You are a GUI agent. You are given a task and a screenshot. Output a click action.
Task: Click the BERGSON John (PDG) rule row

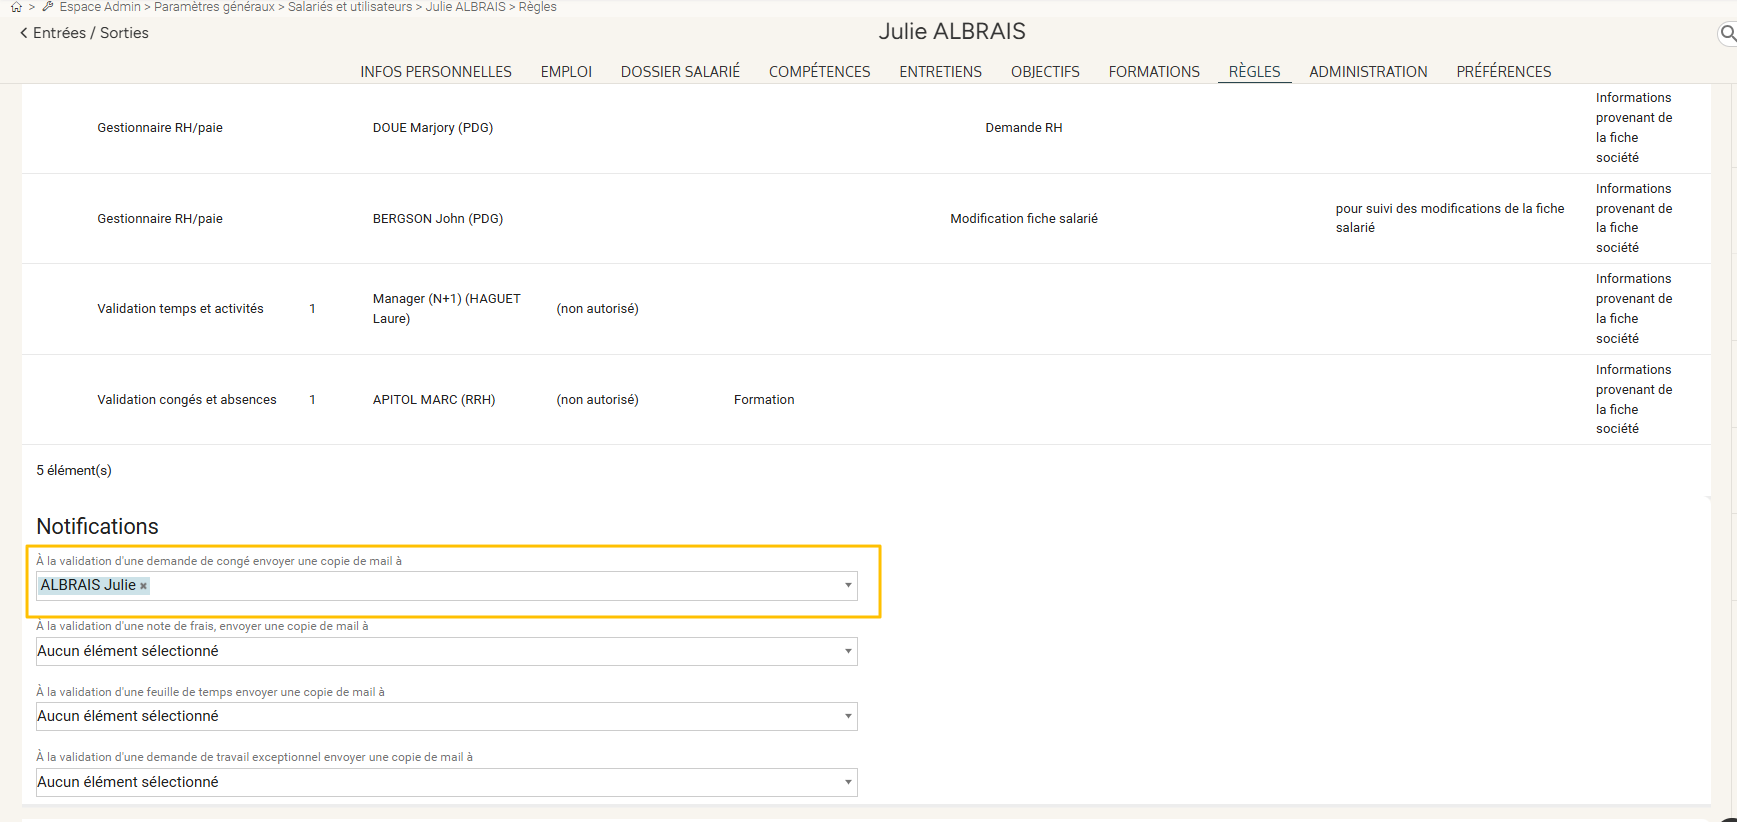point(438,219)
